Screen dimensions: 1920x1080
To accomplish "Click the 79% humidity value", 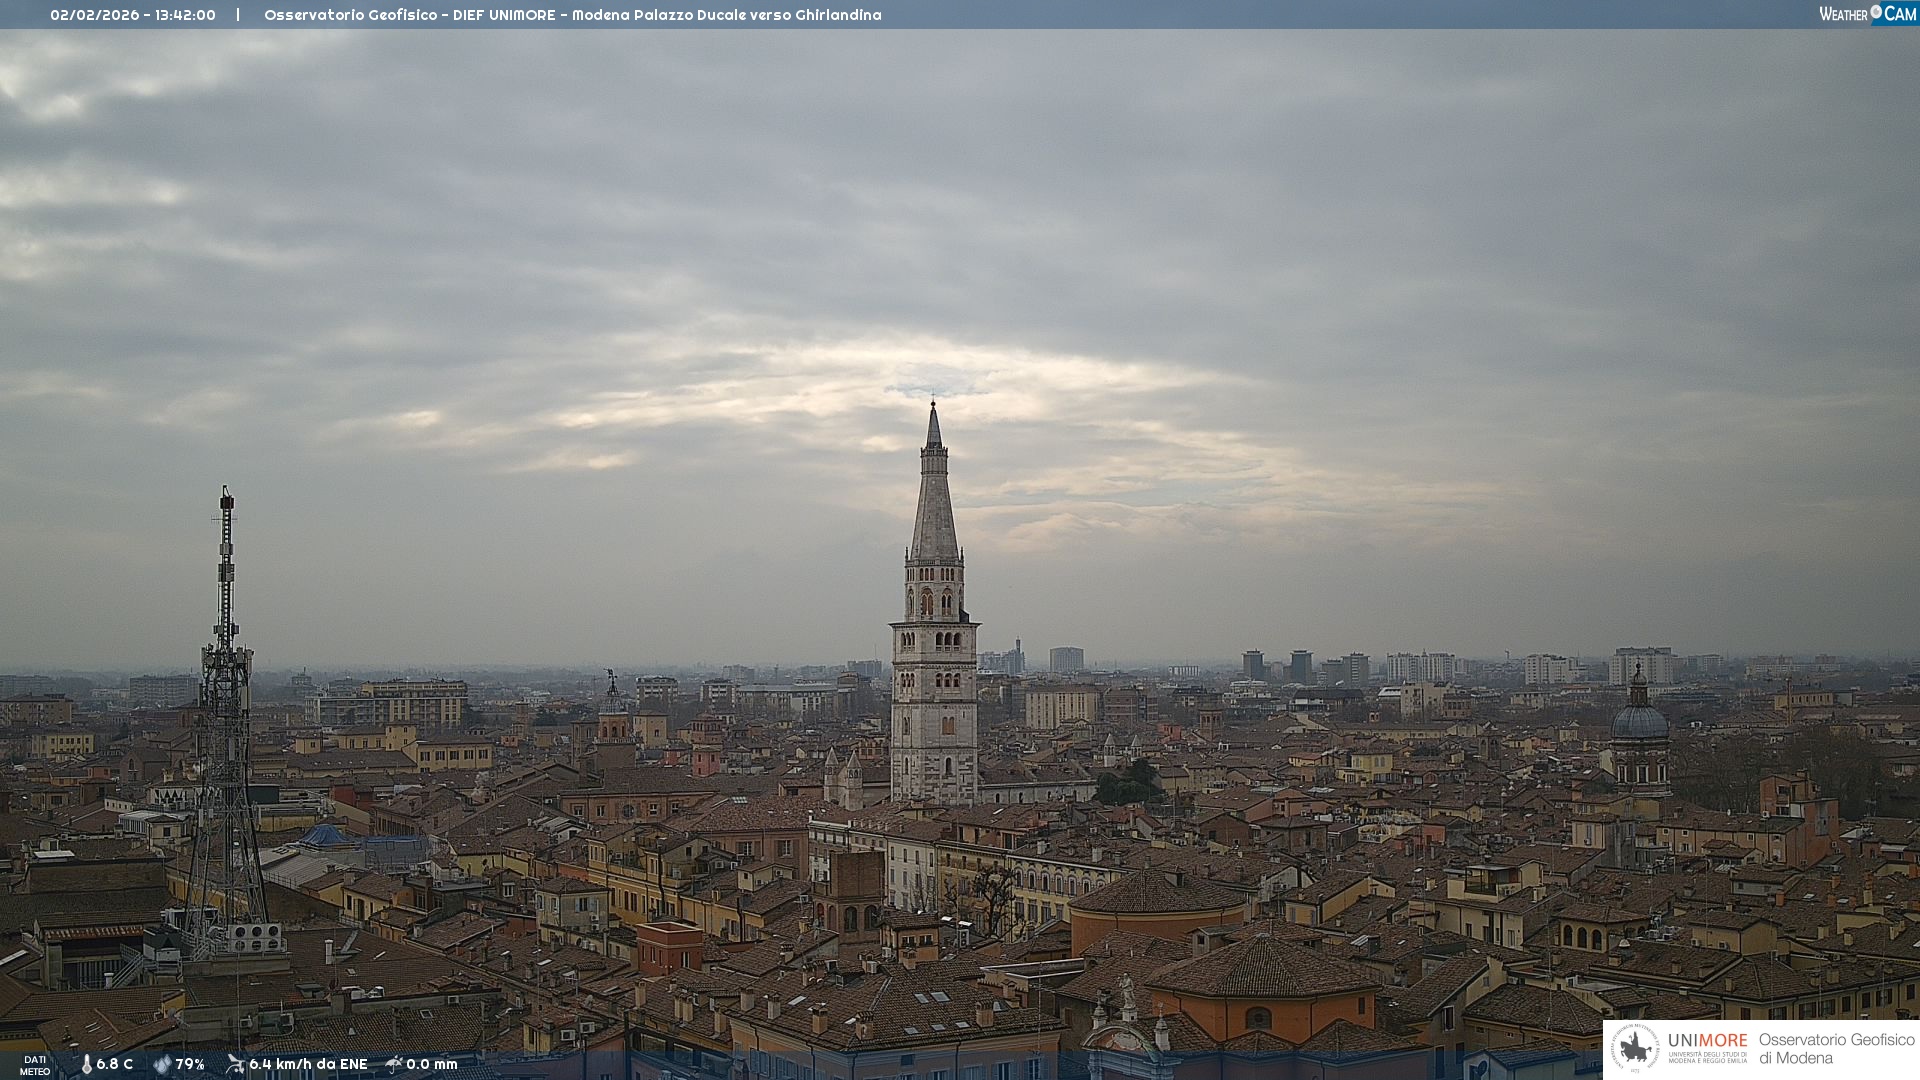I will tap(190, 1065).
